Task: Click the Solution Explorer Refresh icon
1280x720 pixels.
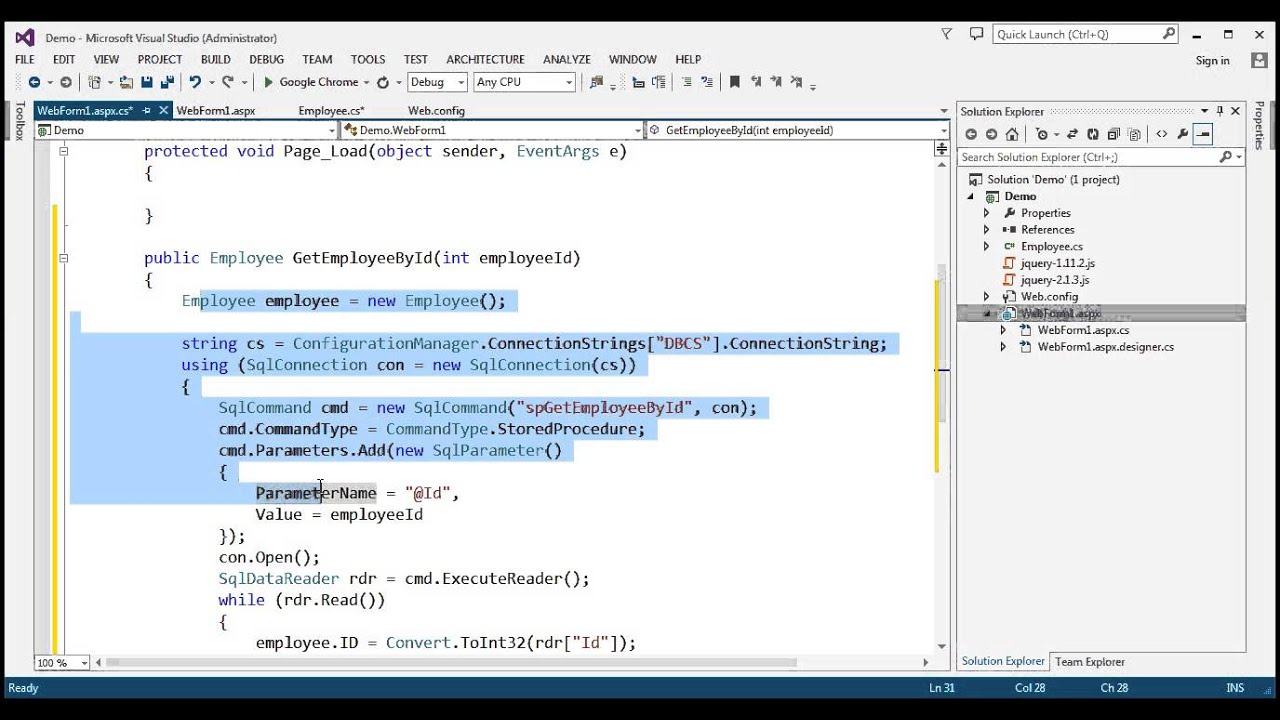Action: (x=1093, y=134)
